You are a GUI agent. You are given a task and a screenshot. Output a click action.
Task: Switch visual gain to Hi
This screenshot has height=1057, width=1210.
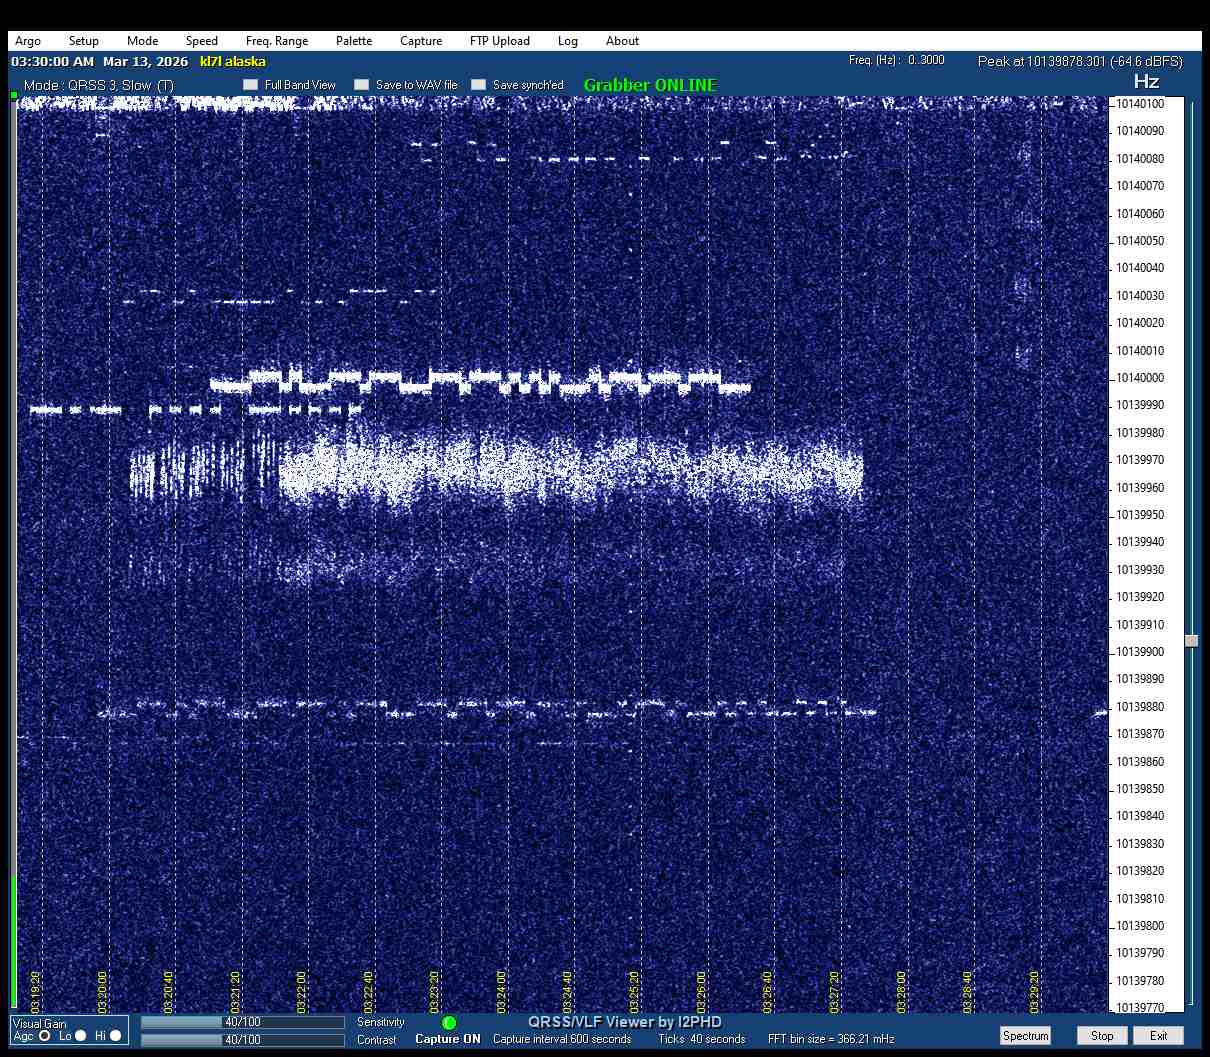[x=116, y=1036]
